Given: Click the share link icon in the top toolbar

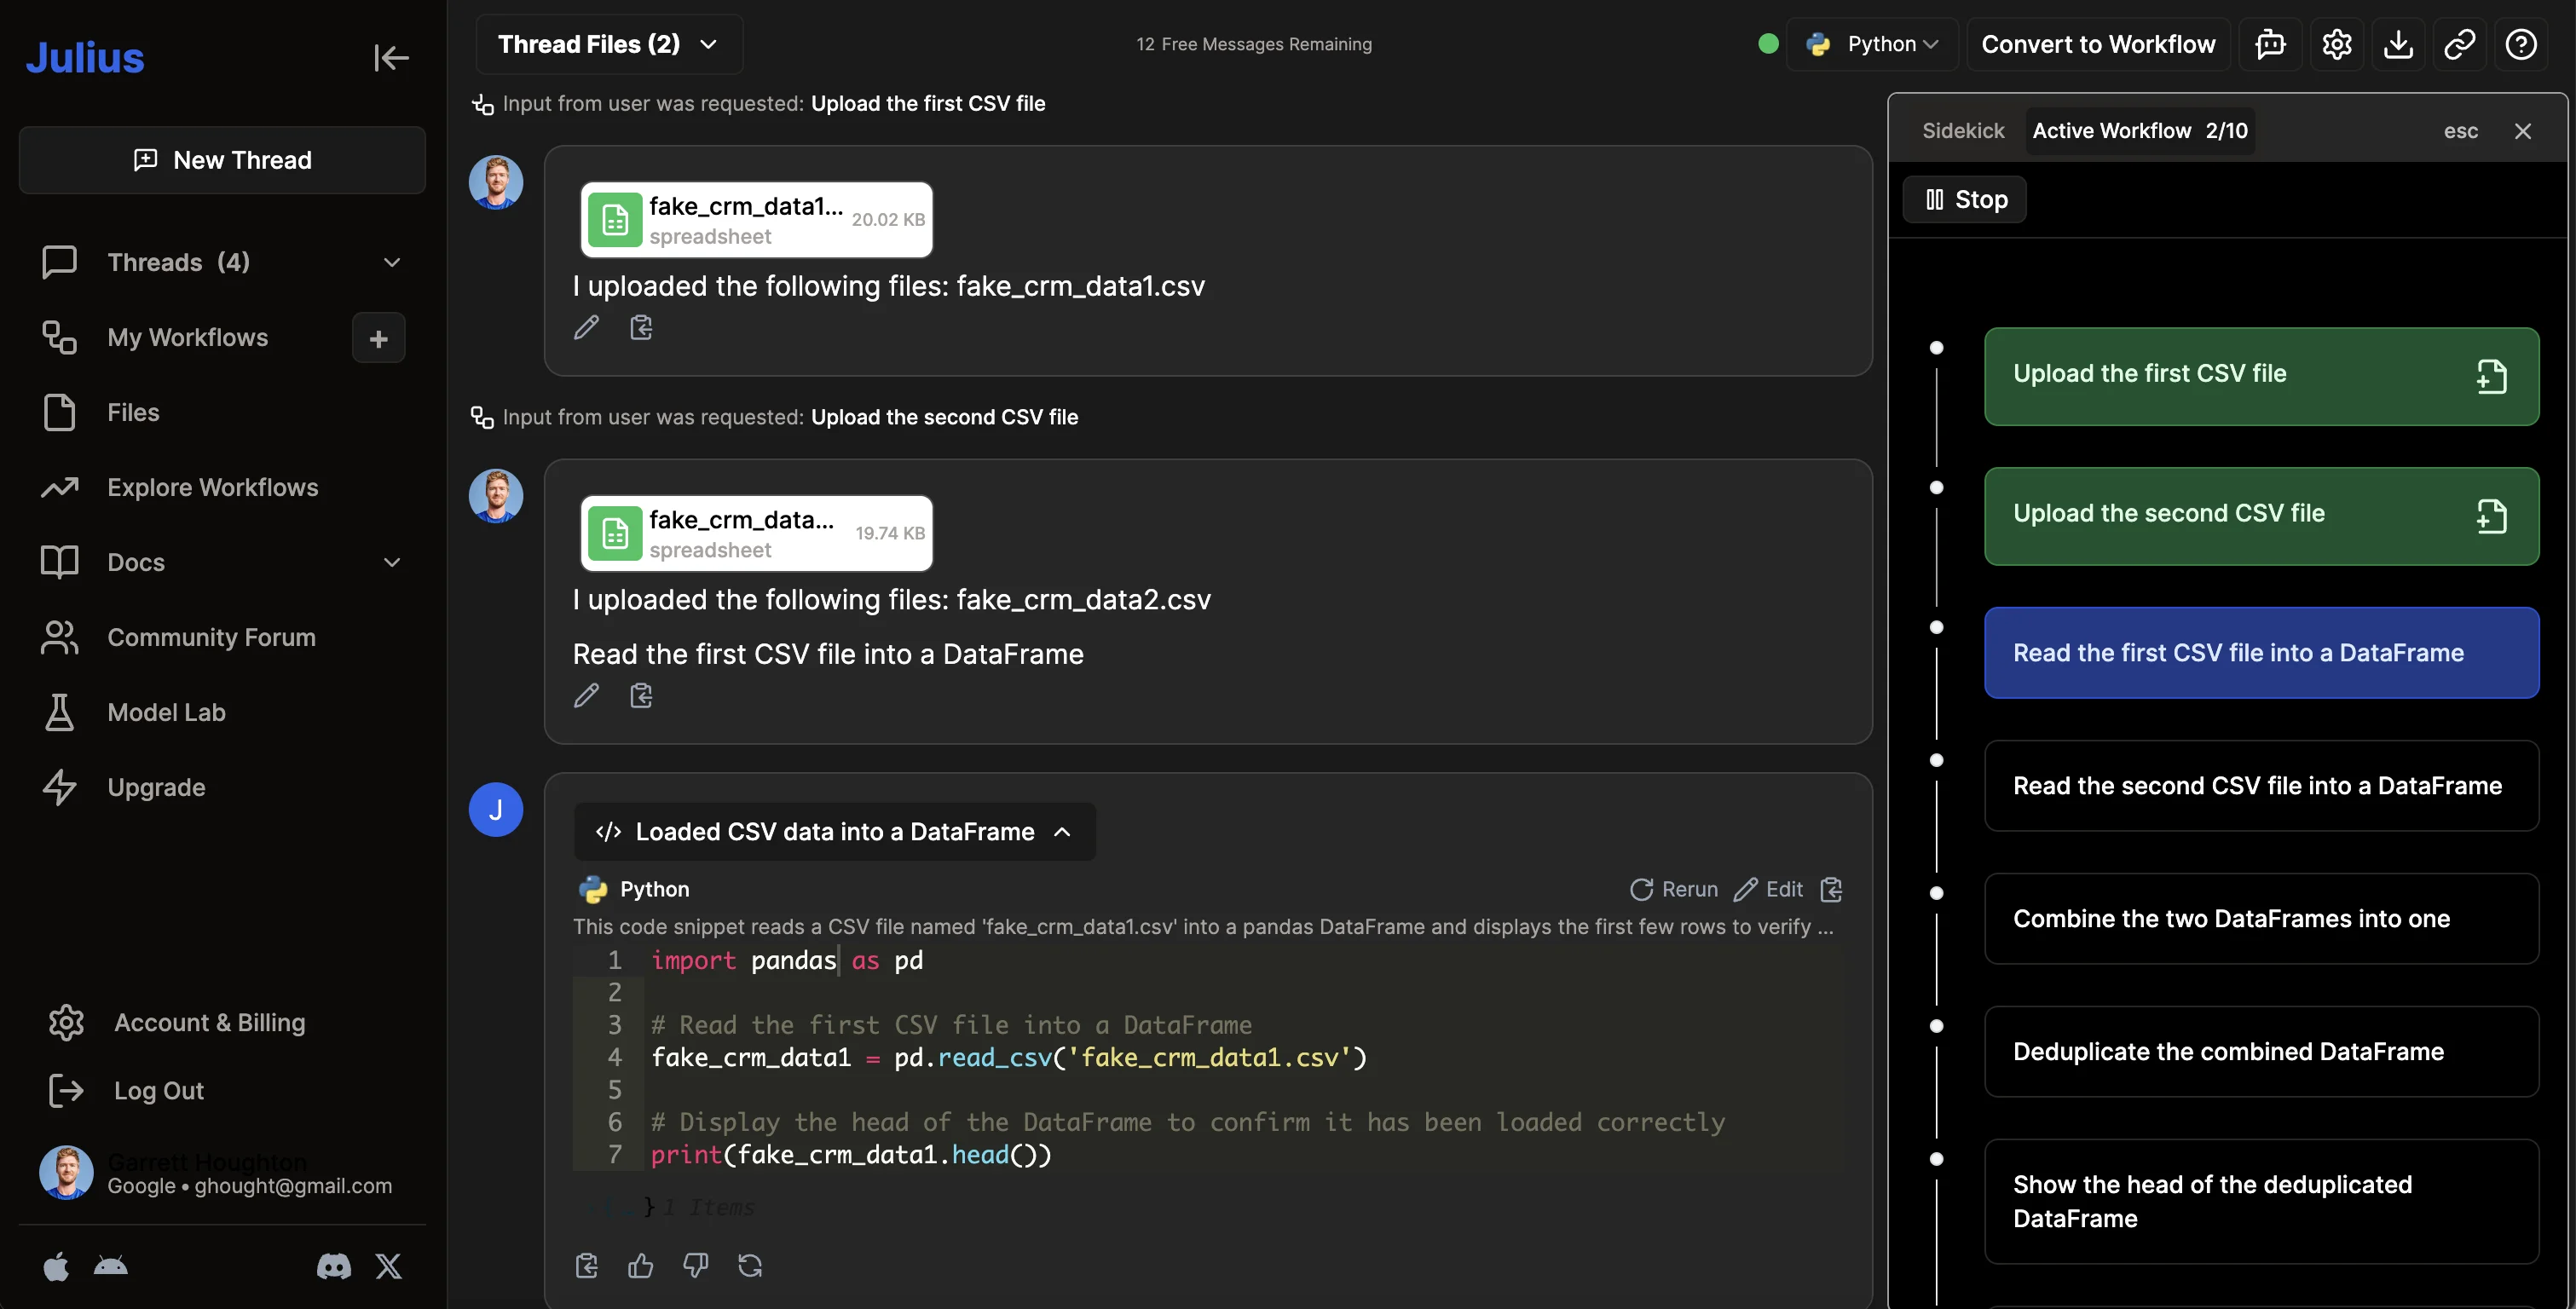Looking at the screenshot, I should (x=2459, y=44).
